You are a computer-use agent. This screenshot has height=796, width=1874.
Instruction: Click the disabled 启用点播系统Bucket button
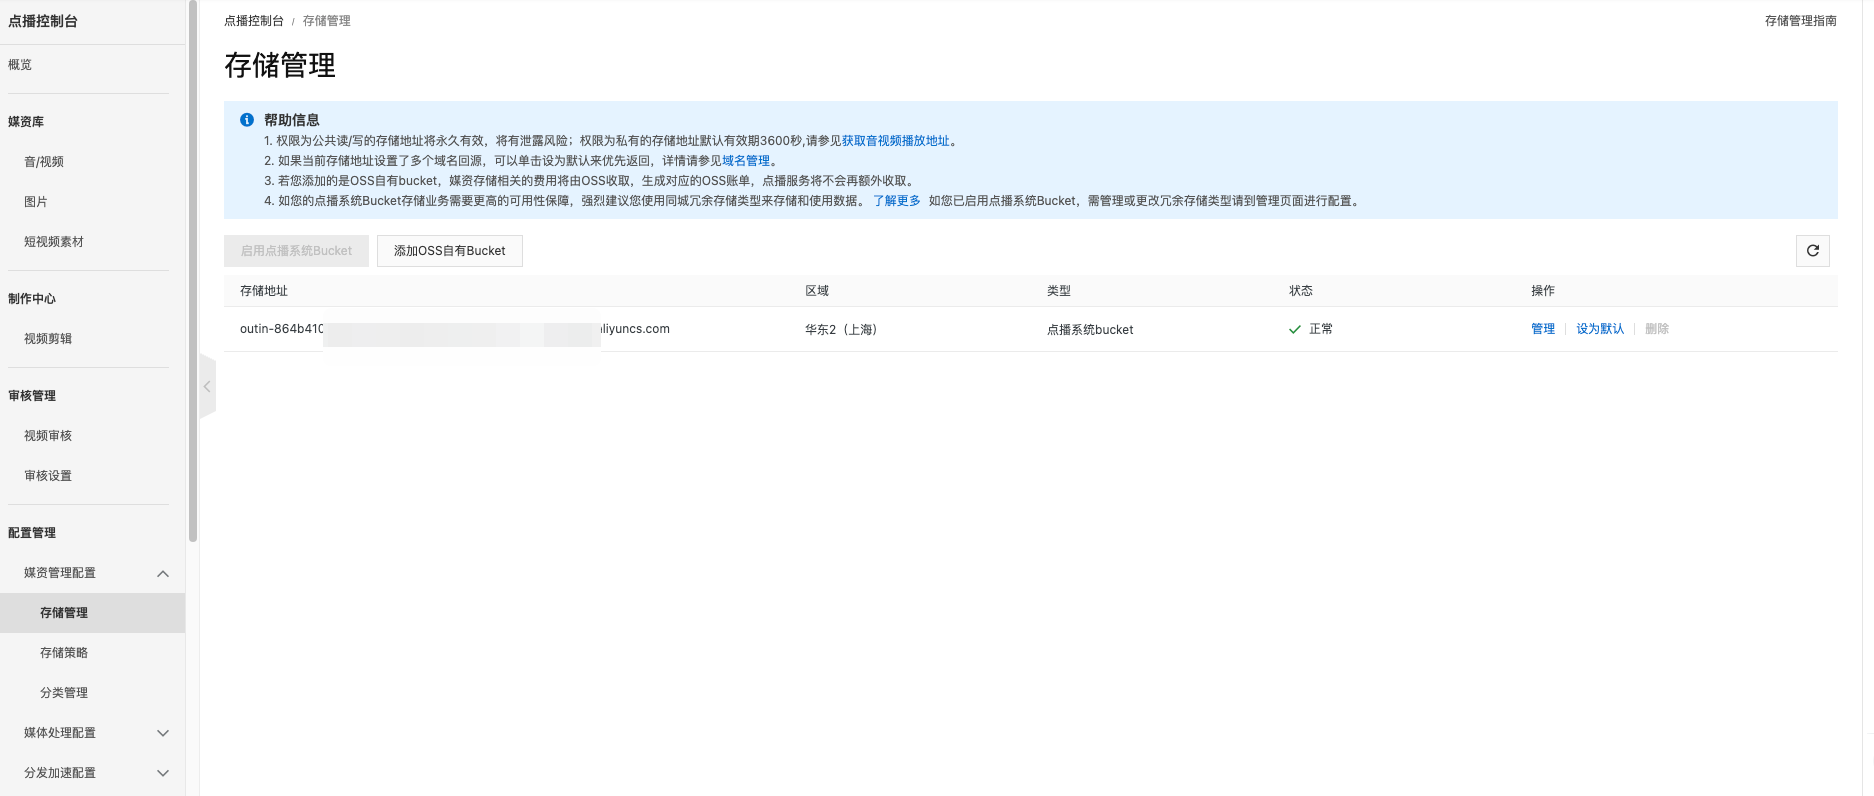(x=296, y=251)
